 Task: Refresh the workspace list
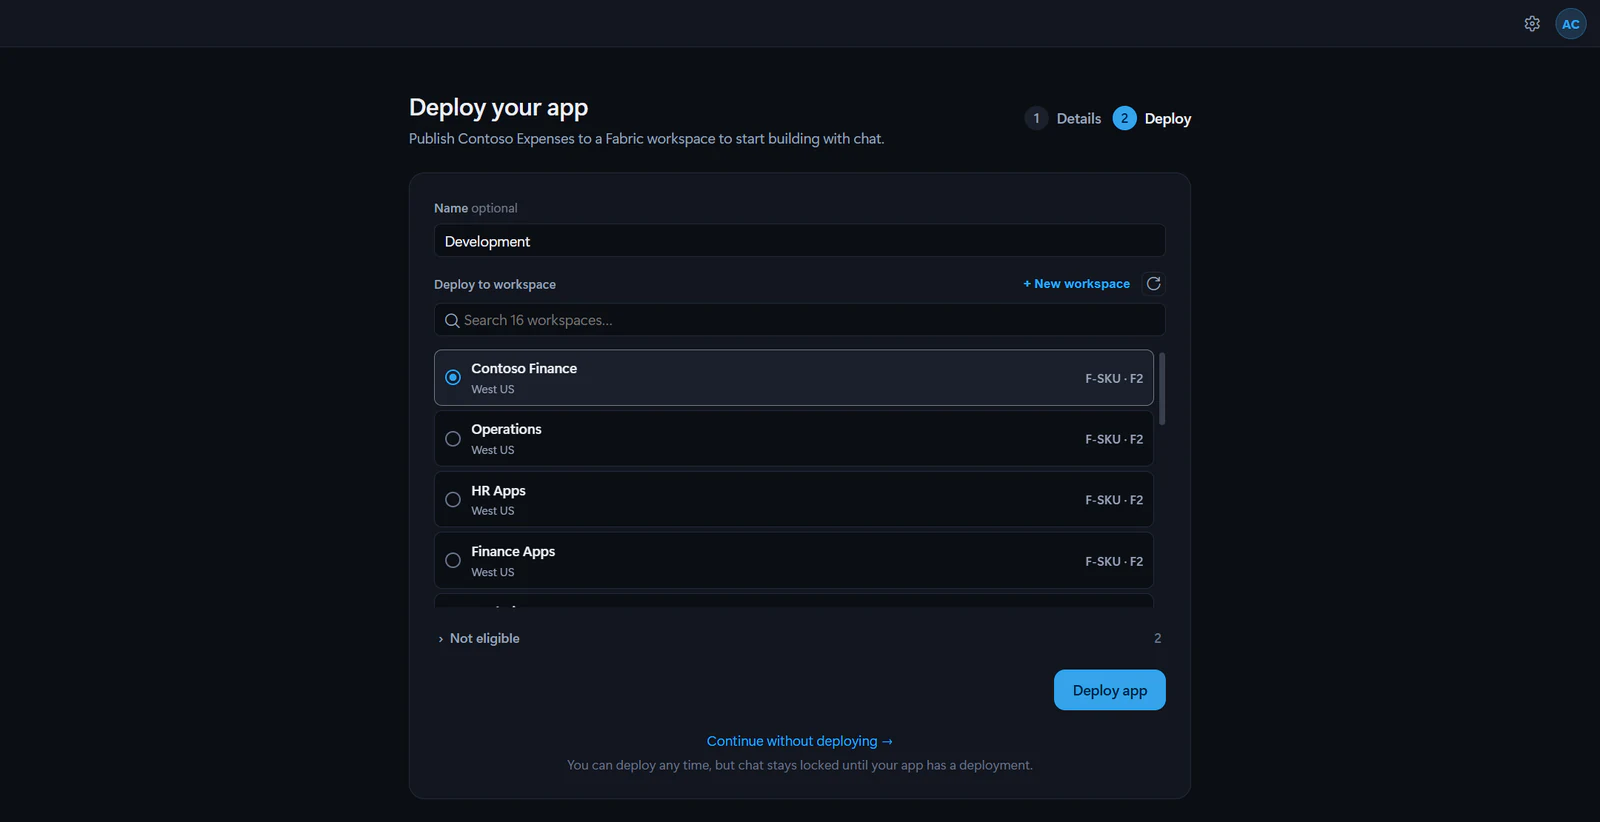point(1154,284)
